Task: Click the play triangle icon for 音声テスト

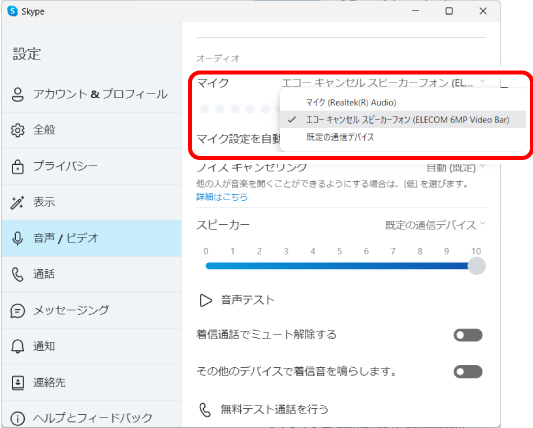Action: tap(205, 300)
